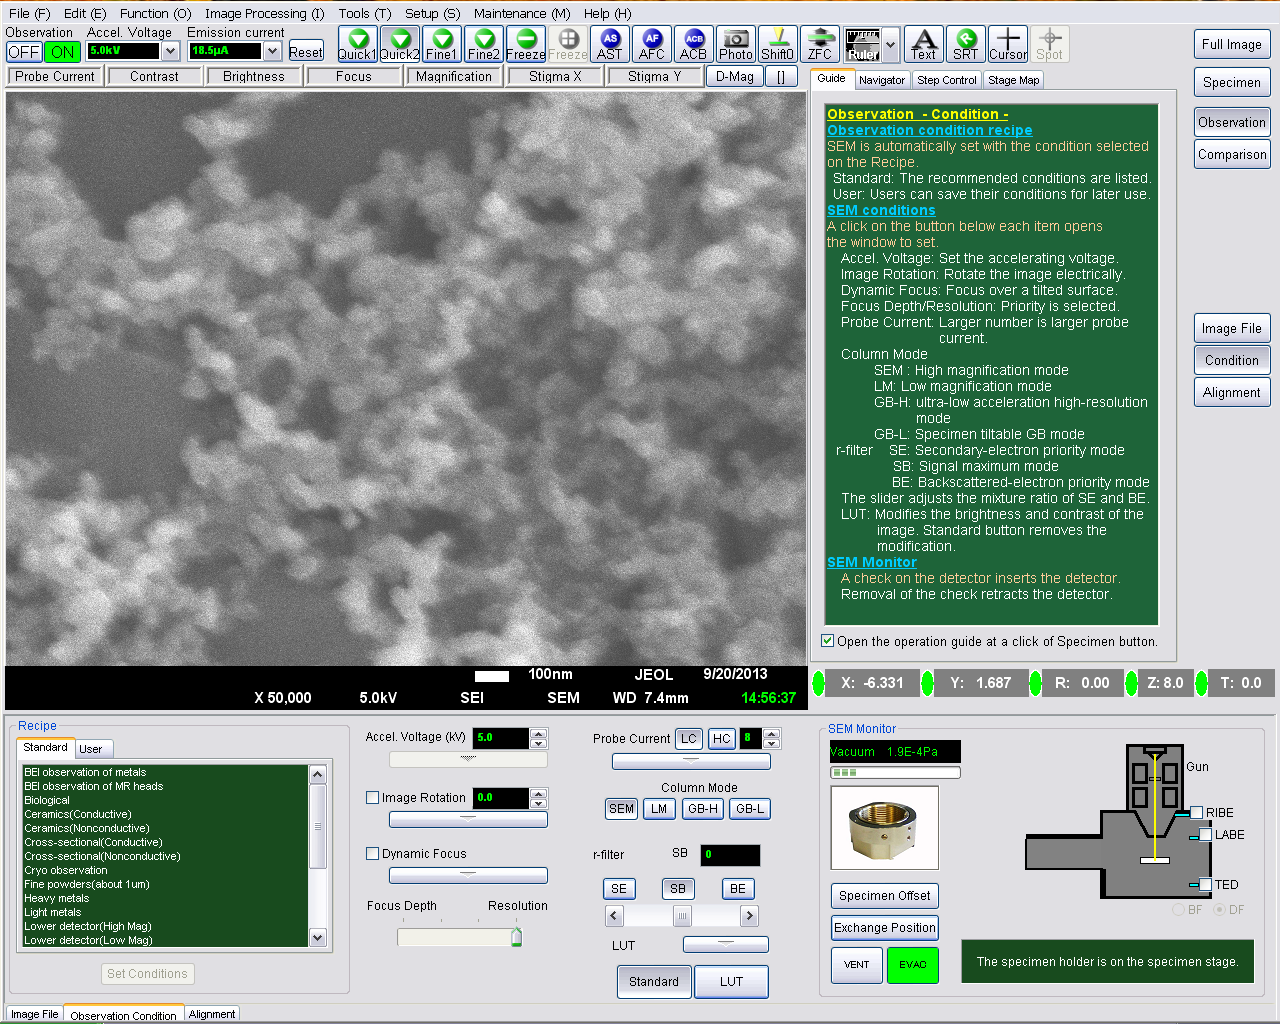Viewport: 1280px width, 1024px height.
Task: Enable the Image Rotation checkbox
Action: (x=373, y=798)
